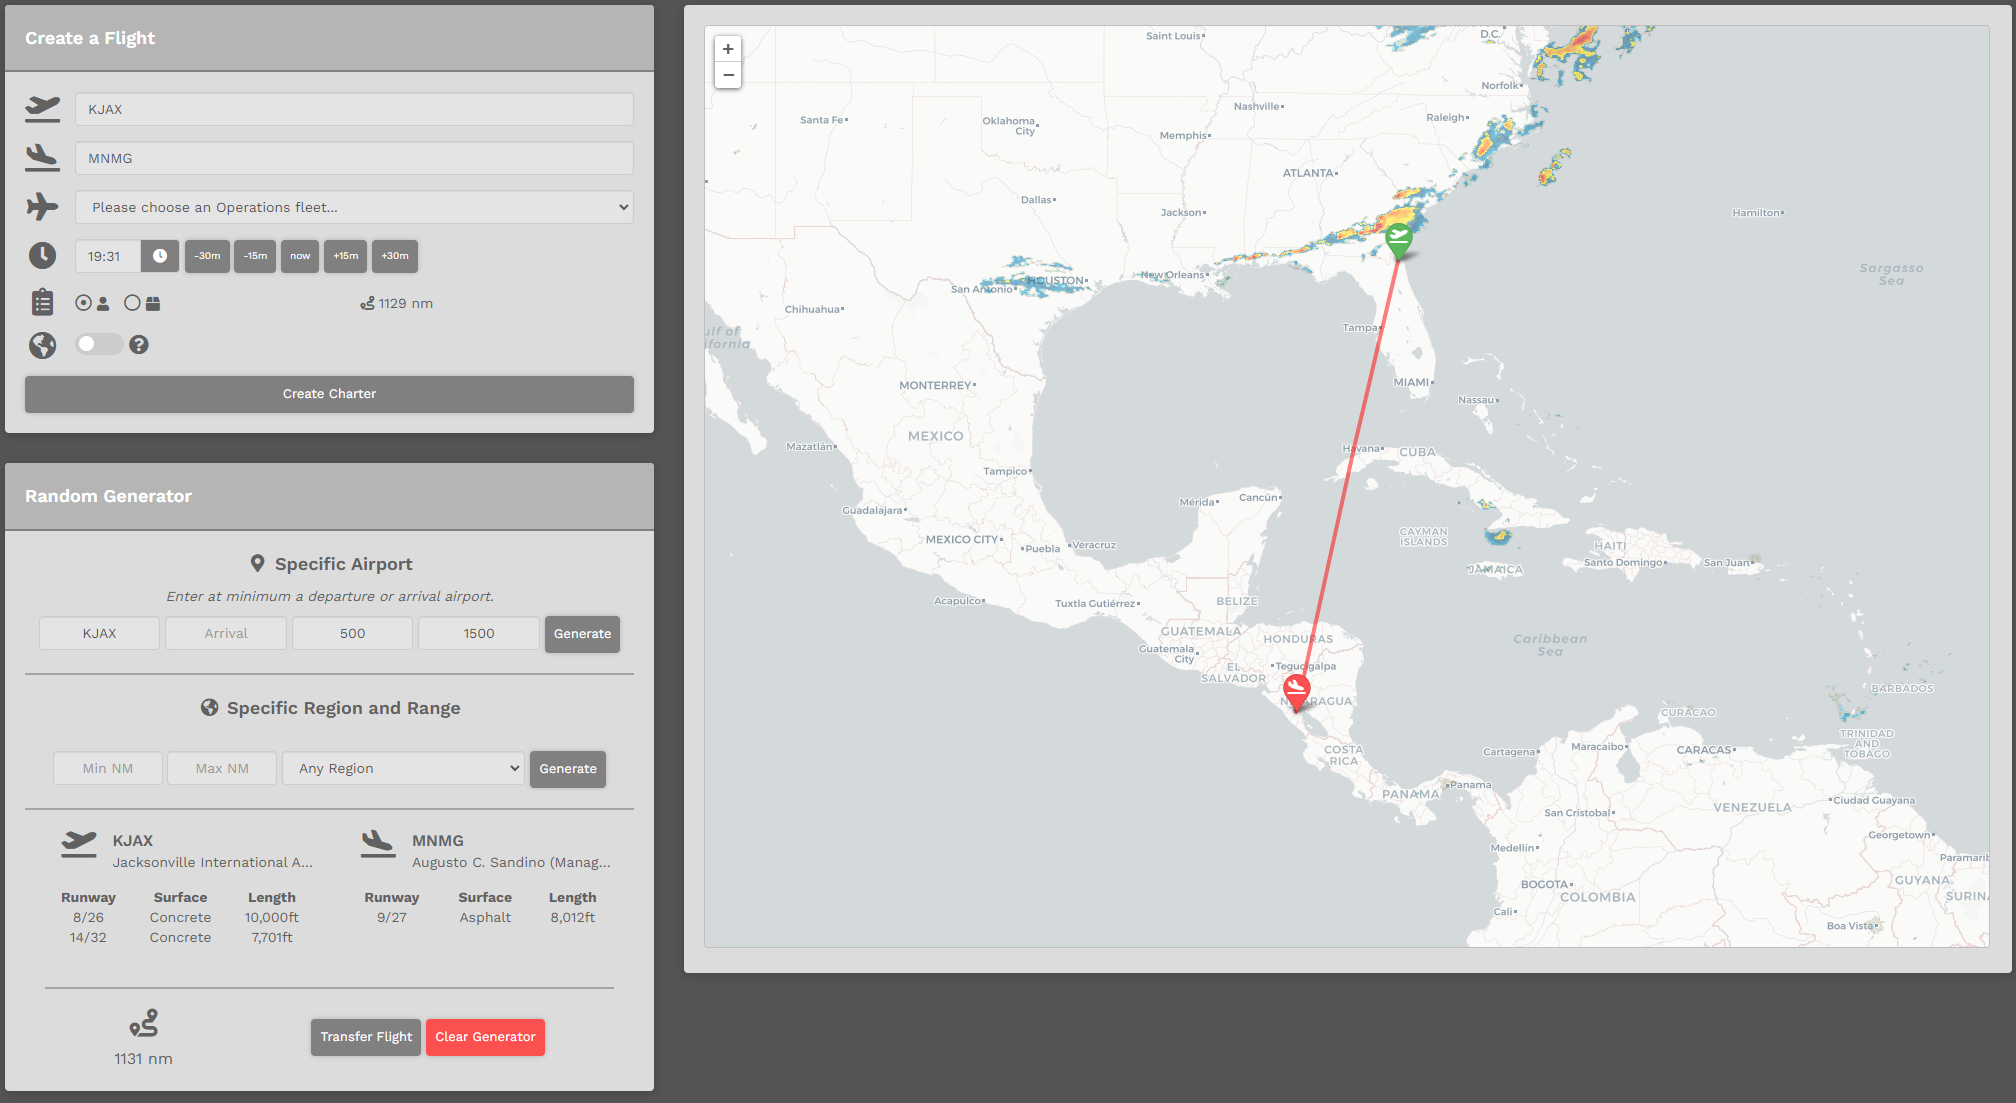Viewport: 2016px width, 1103px height.
Task: Select the passenger radio option
Action: pyautogui.click(x=83, y=303)
